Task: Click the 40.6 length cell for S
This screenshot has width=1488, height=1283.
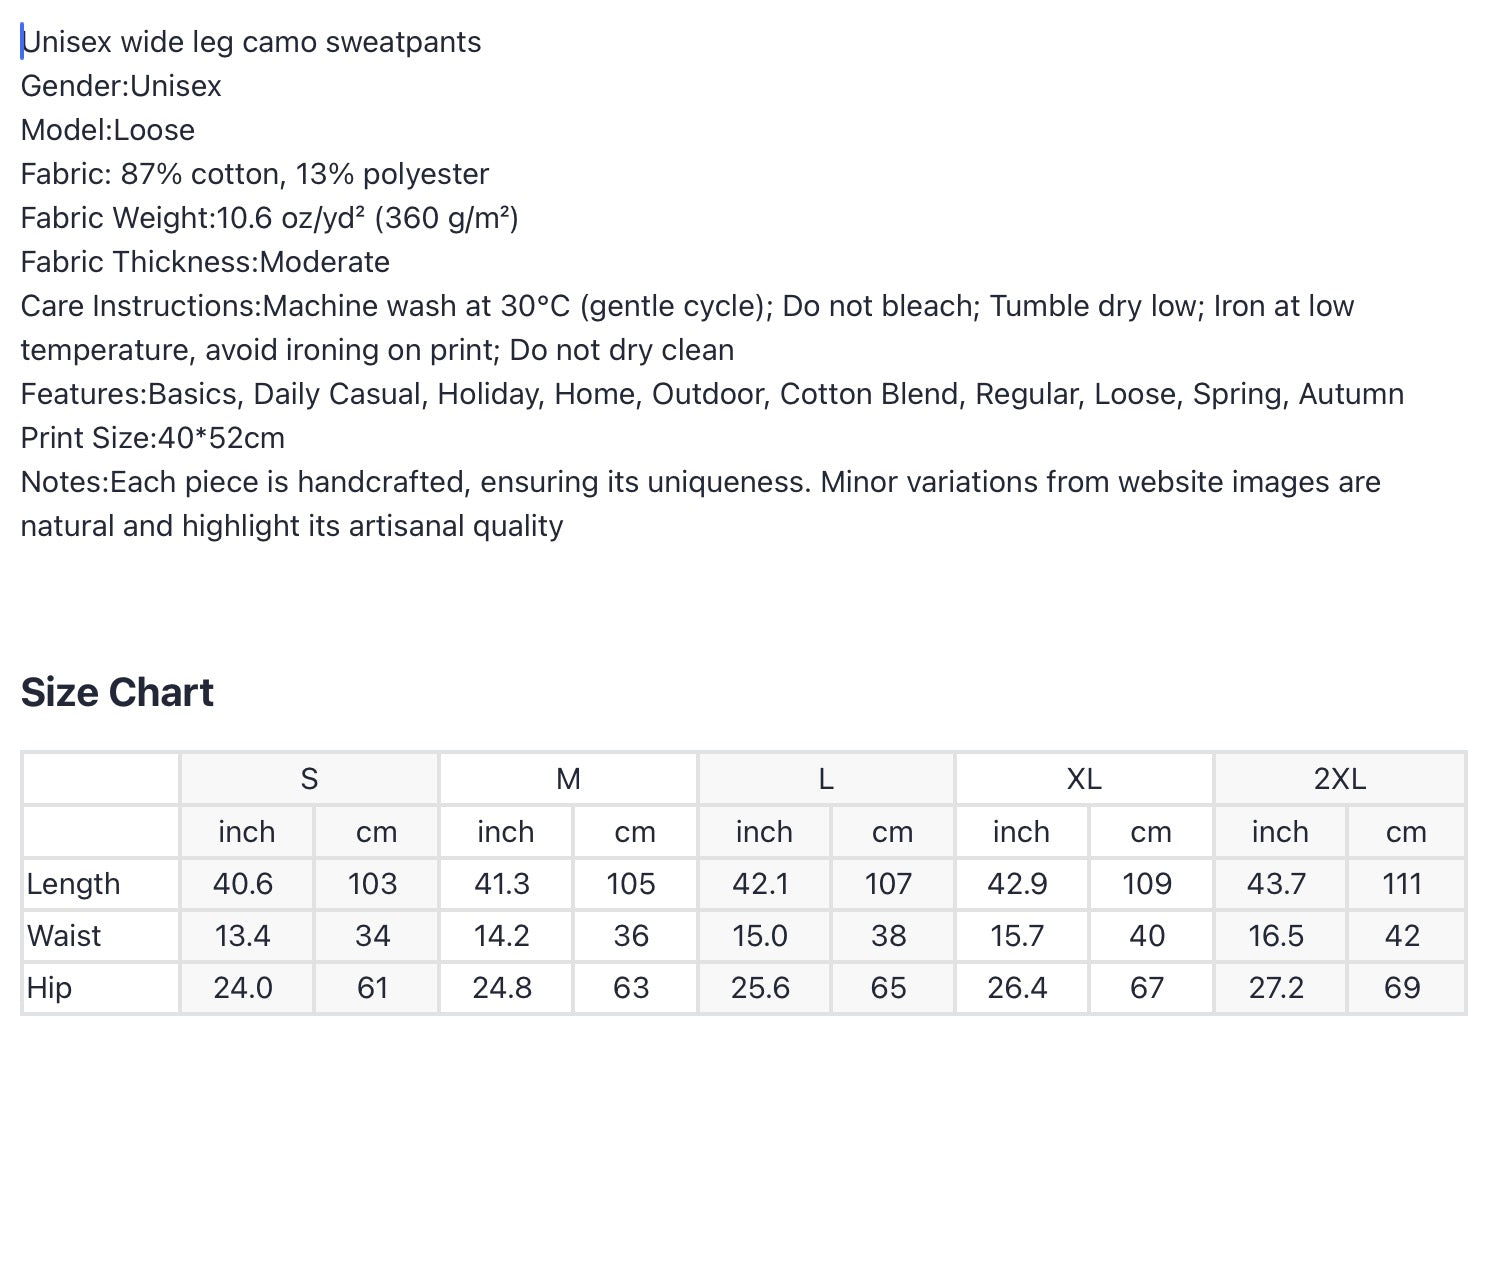Action: (243, 884)
